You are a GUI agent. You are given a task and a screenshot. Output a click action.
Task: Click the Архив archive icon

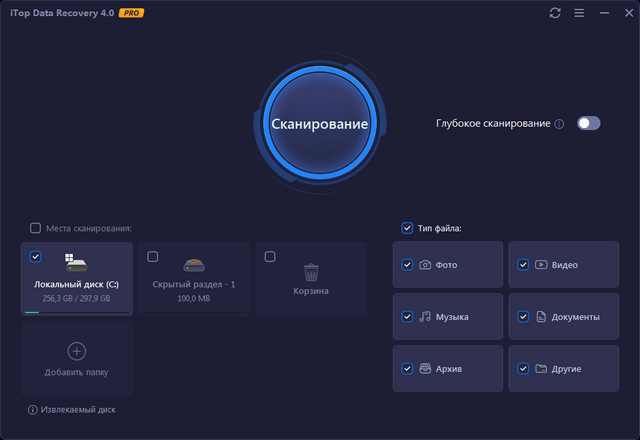(425, 369)
